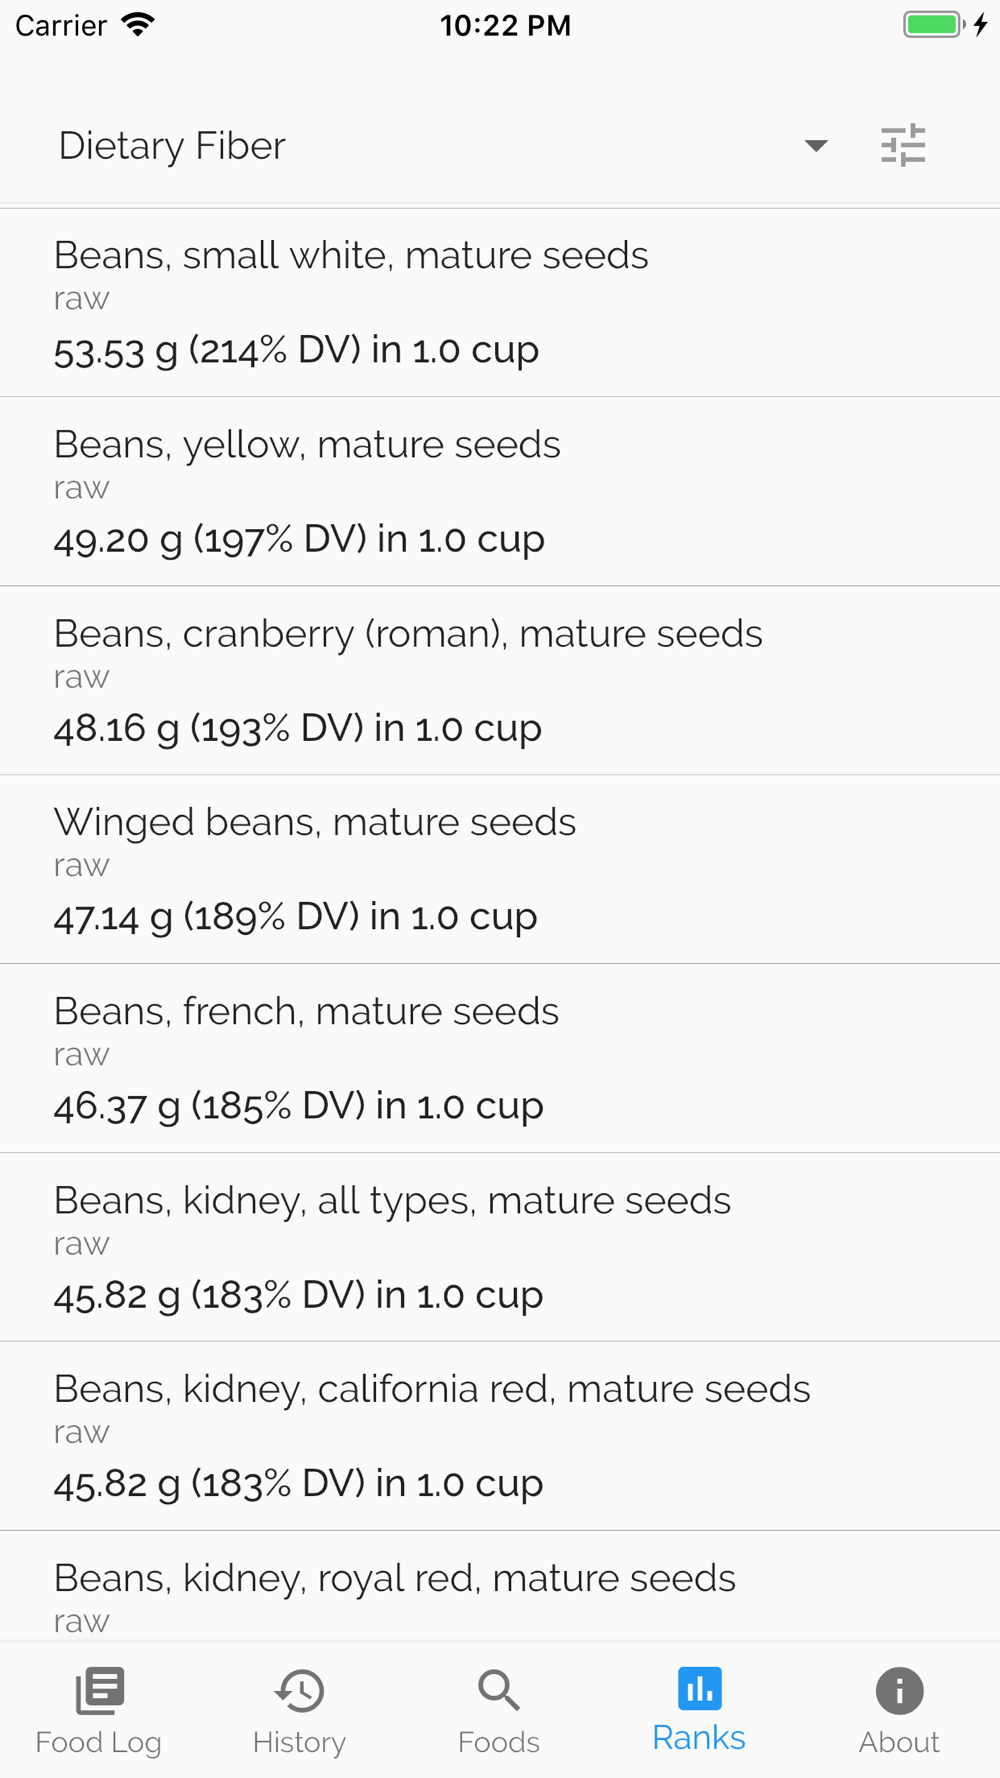Viewport: 1000px width, 1778px height.
Task: Open Beans, small white, mature seeds entry
Action: tap(500, 302)
